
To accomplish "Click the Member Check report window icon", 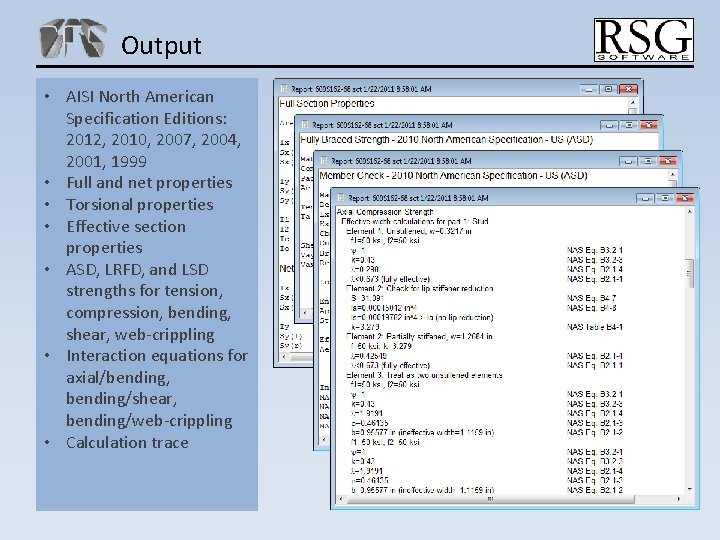I will pos(324,161).
